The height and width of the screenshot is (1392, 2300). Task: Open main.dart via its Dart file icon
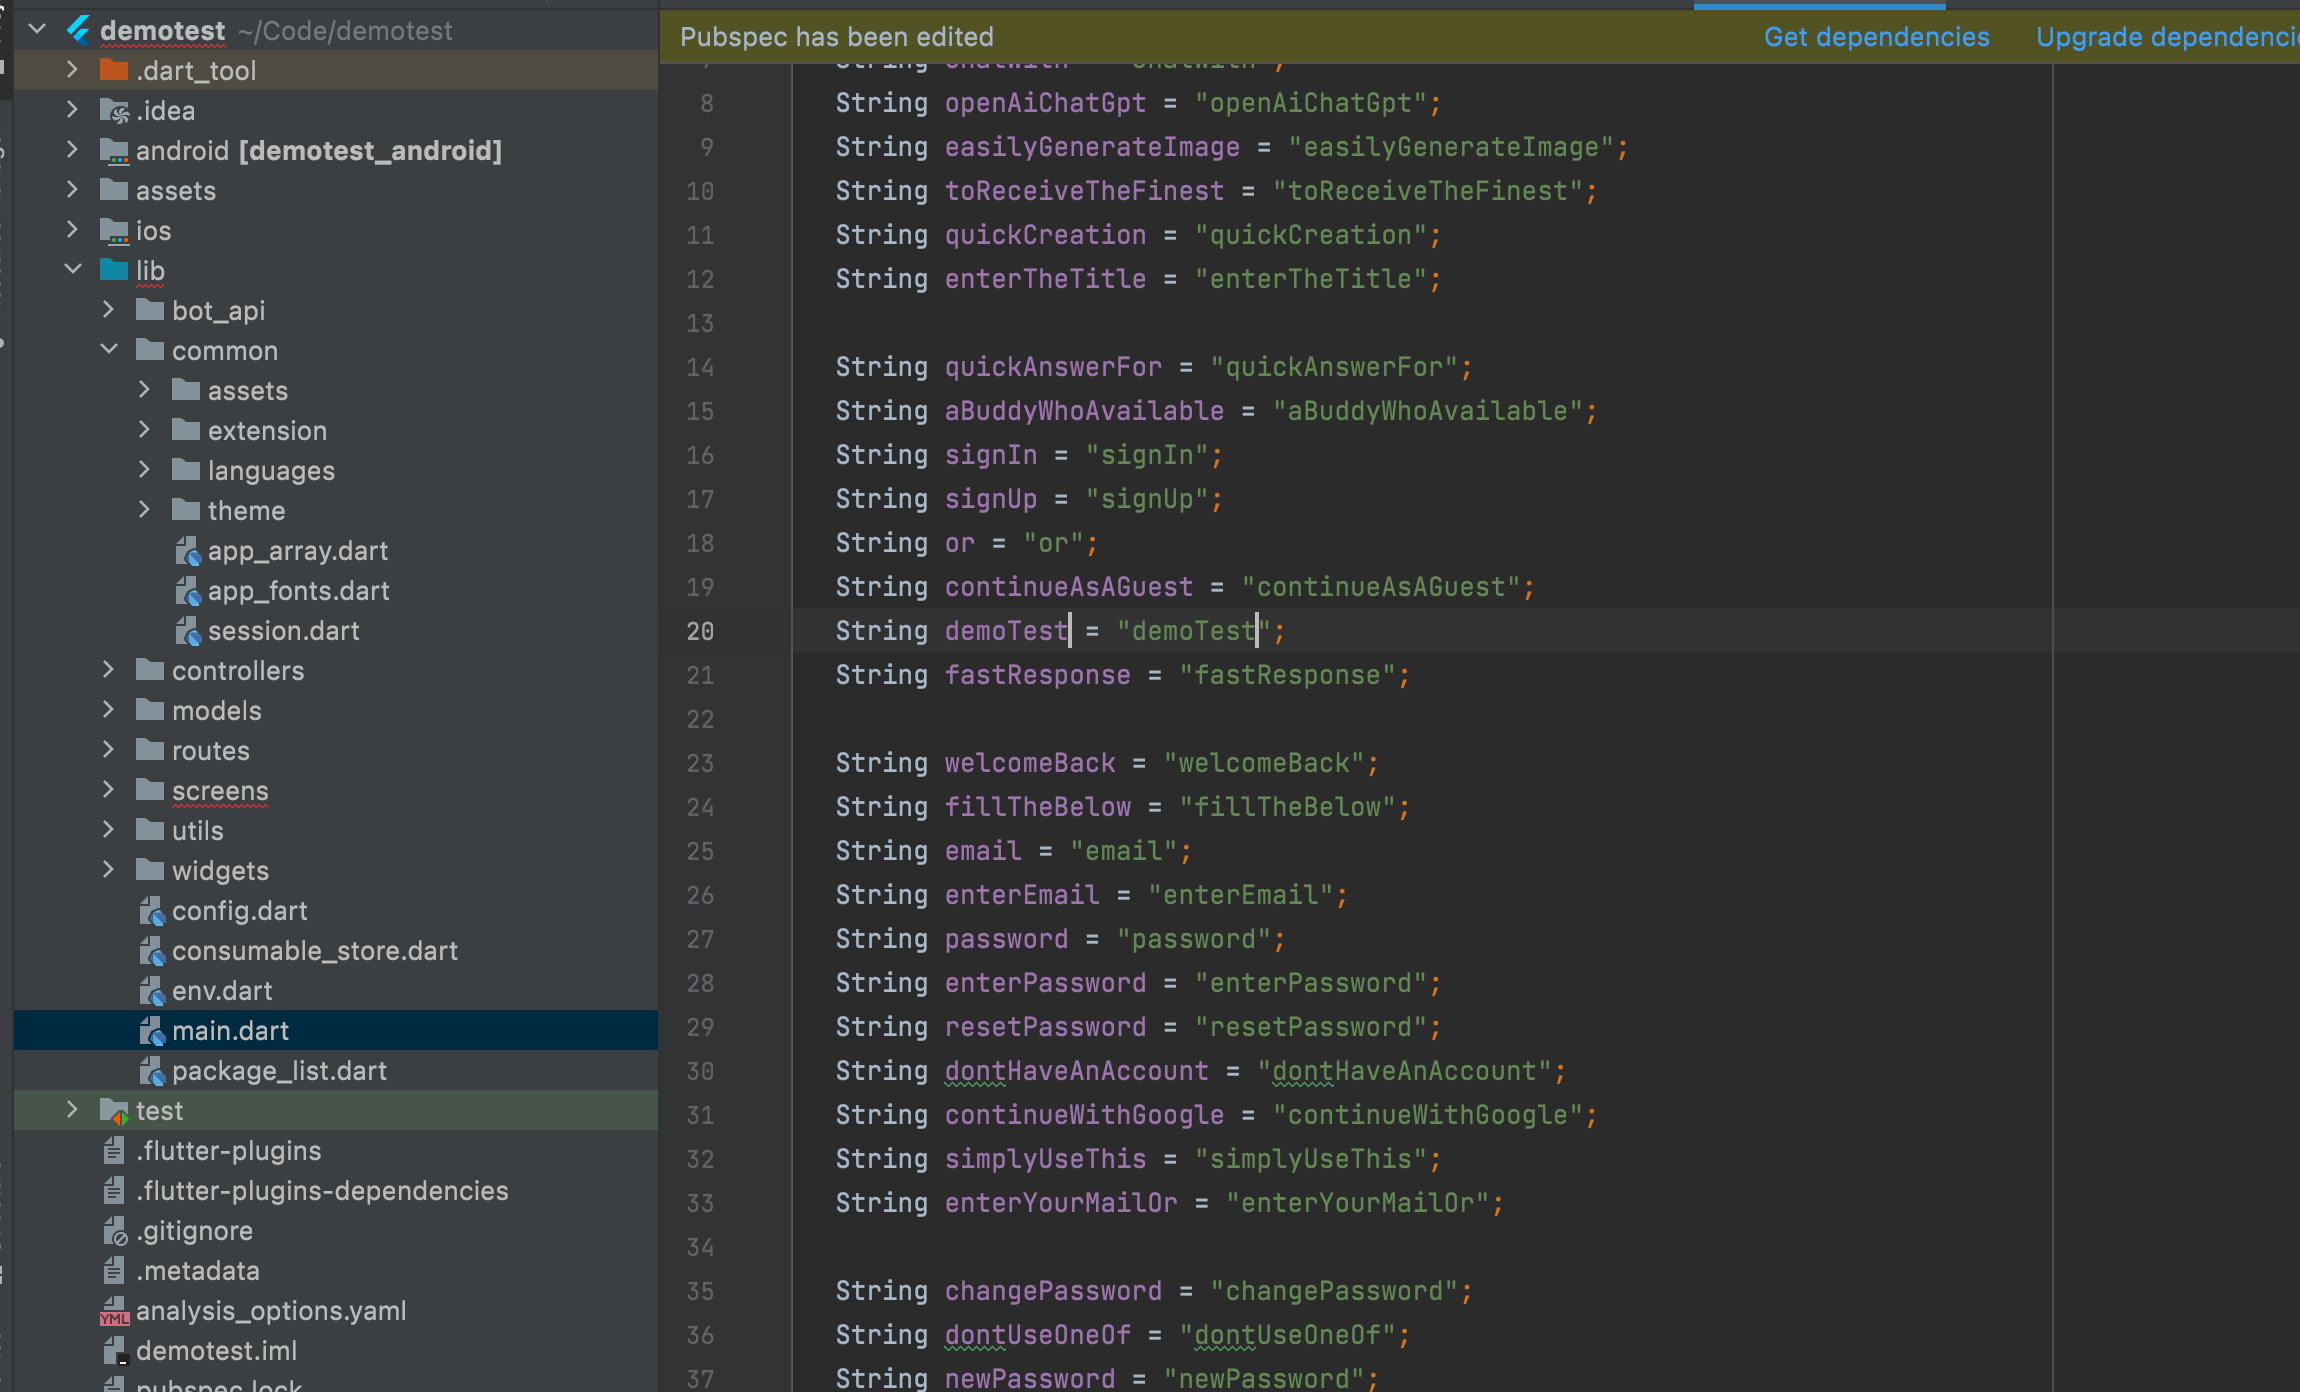(152, 1030)
